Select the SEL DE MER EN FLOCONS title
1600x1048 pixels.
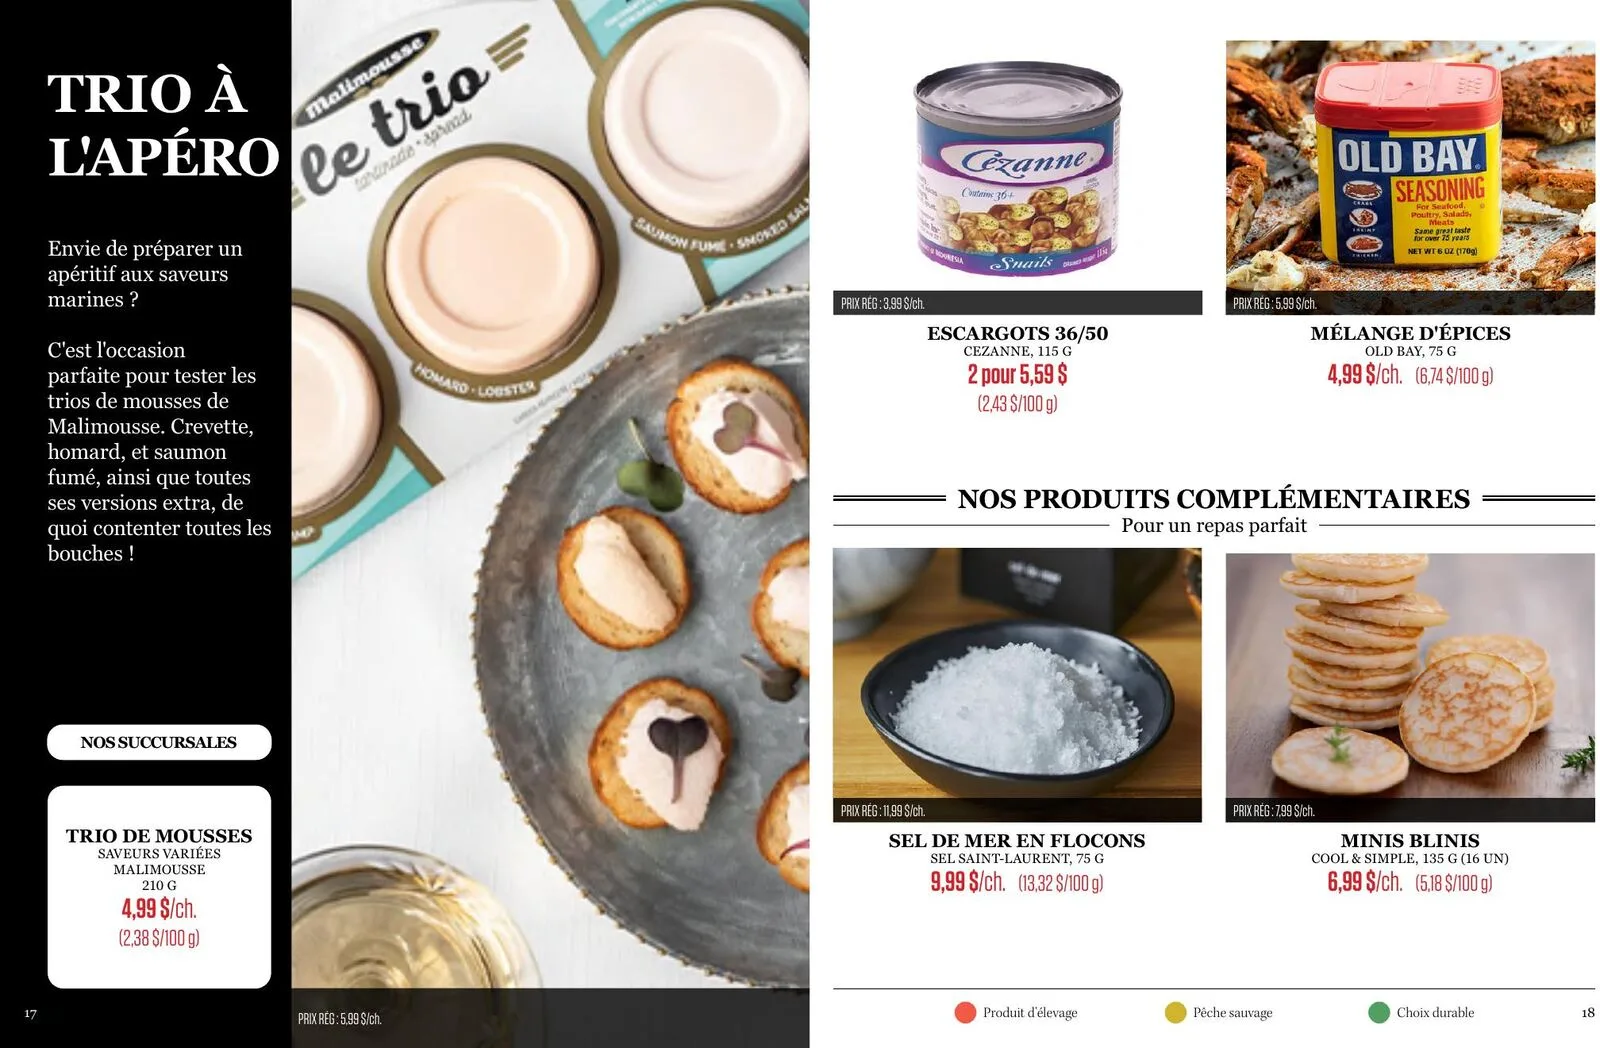1017,841
